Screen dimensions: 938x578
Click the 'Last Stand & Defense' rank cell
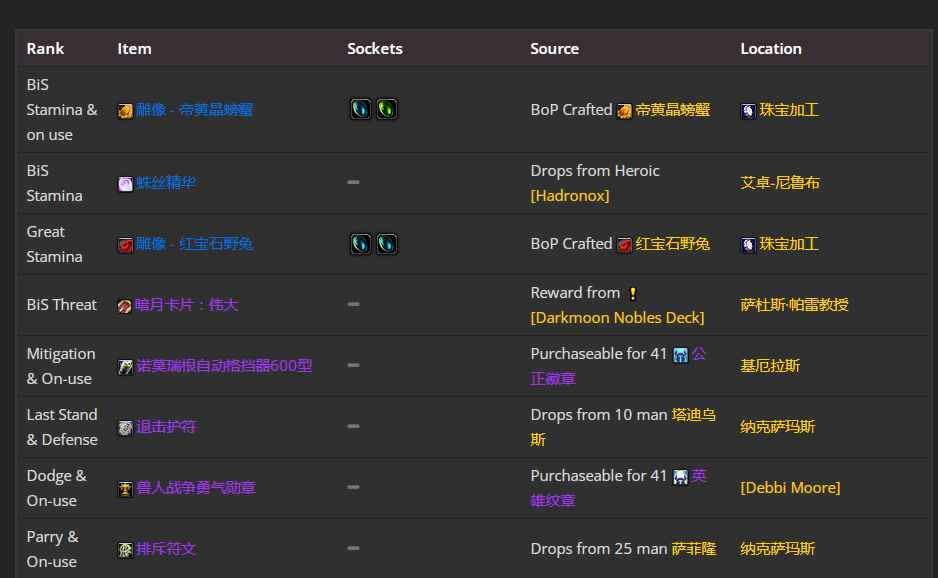[x=62, y=427]
